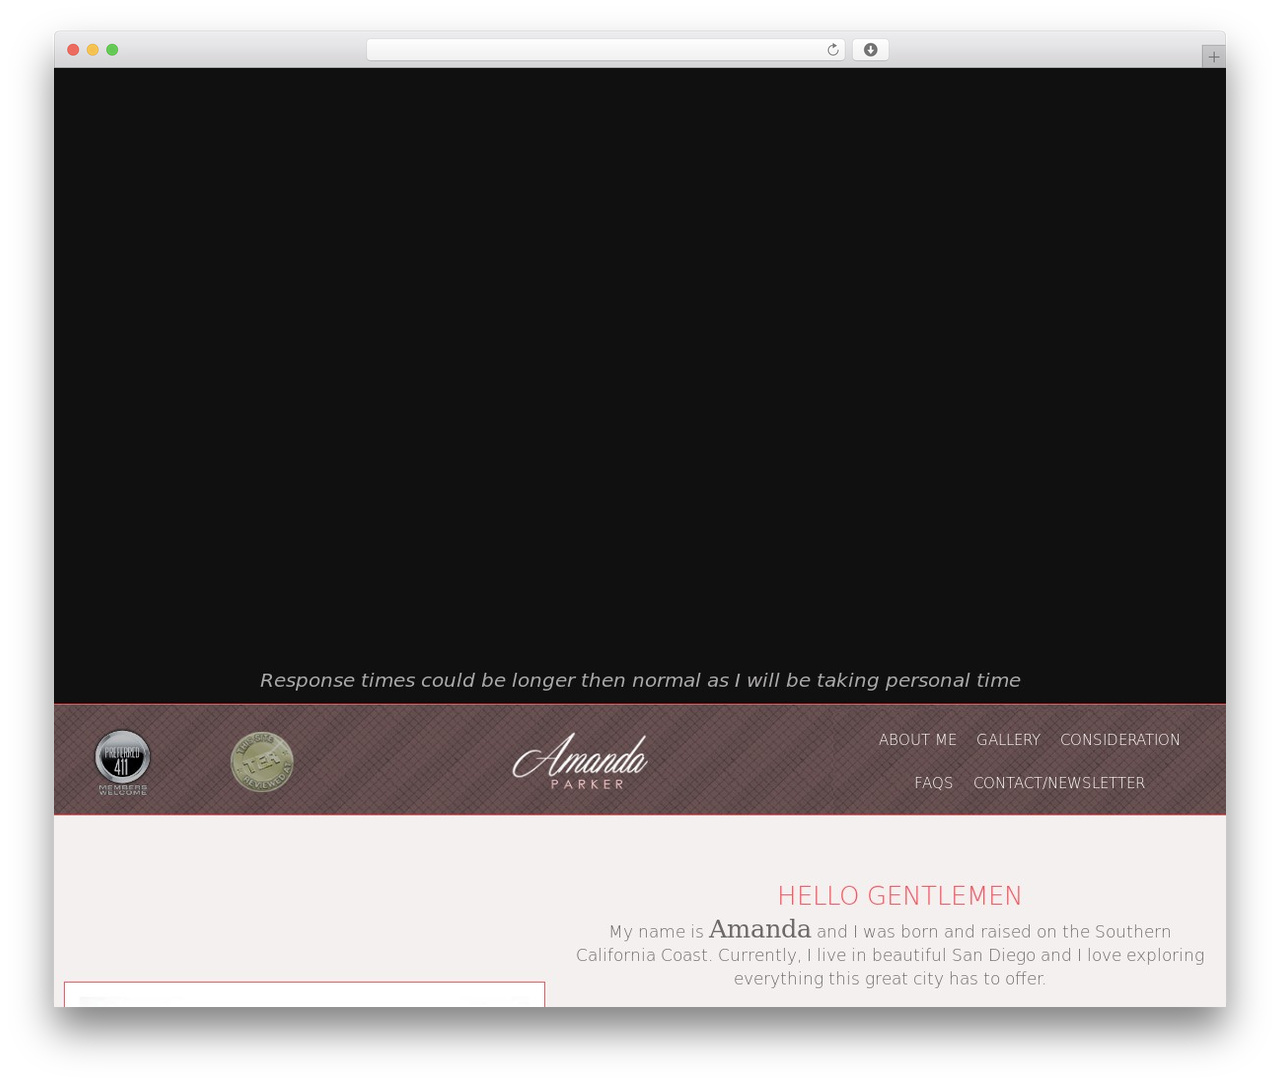Image resolution: width=1280 pixels, height=1084 pixels.
Task: Click the TER reviewed badge
Action: 262,762
